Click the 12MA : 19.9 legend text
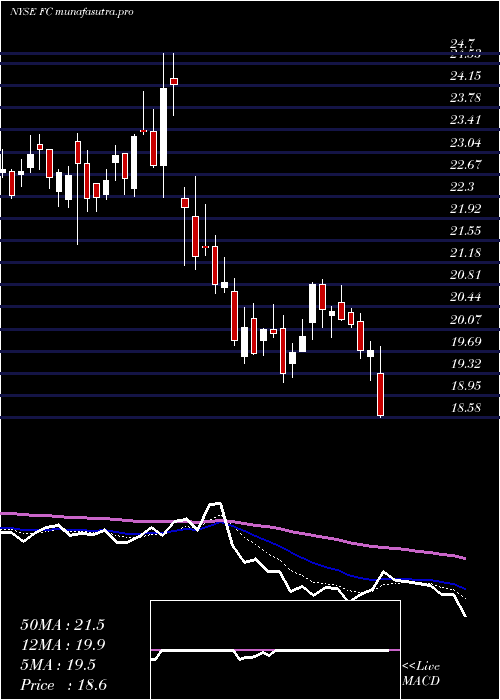The height and width of the screenshot is (700, 500). 62,645
